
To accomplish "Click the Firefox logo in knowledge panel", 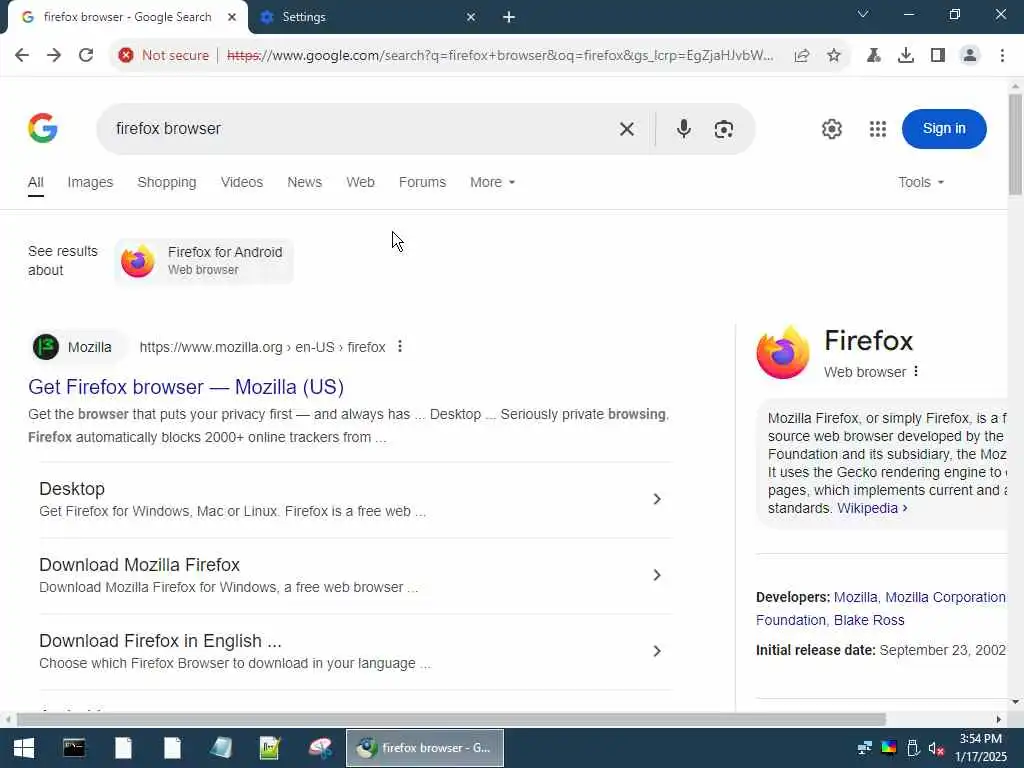I will (x=783, y=352).
